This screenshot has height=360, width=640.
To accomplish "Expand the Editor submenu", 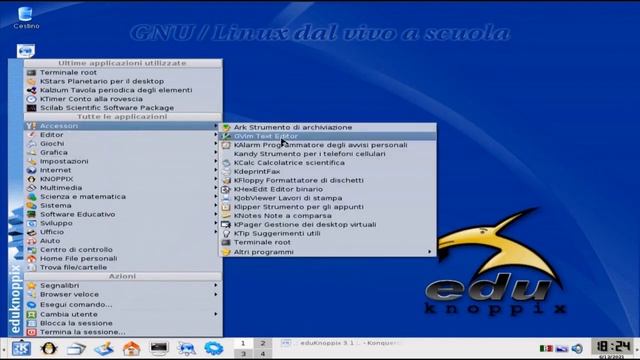I will [123, 135].
